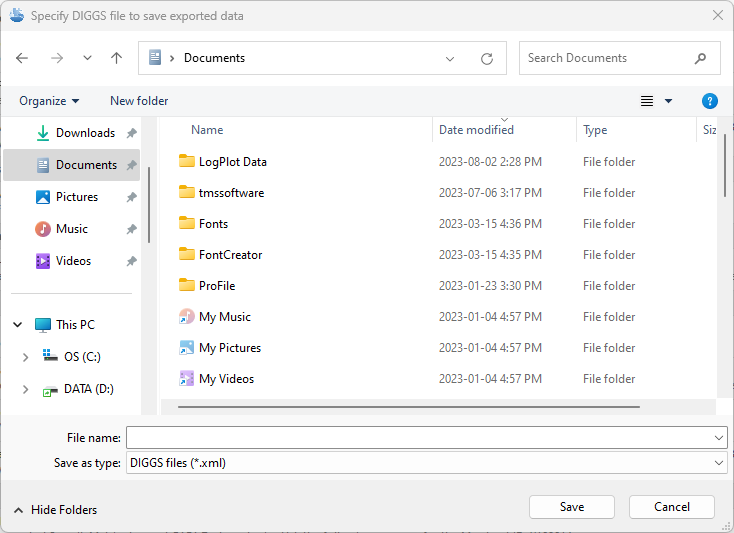Click the Cancel button

click(x=671, y=507)
